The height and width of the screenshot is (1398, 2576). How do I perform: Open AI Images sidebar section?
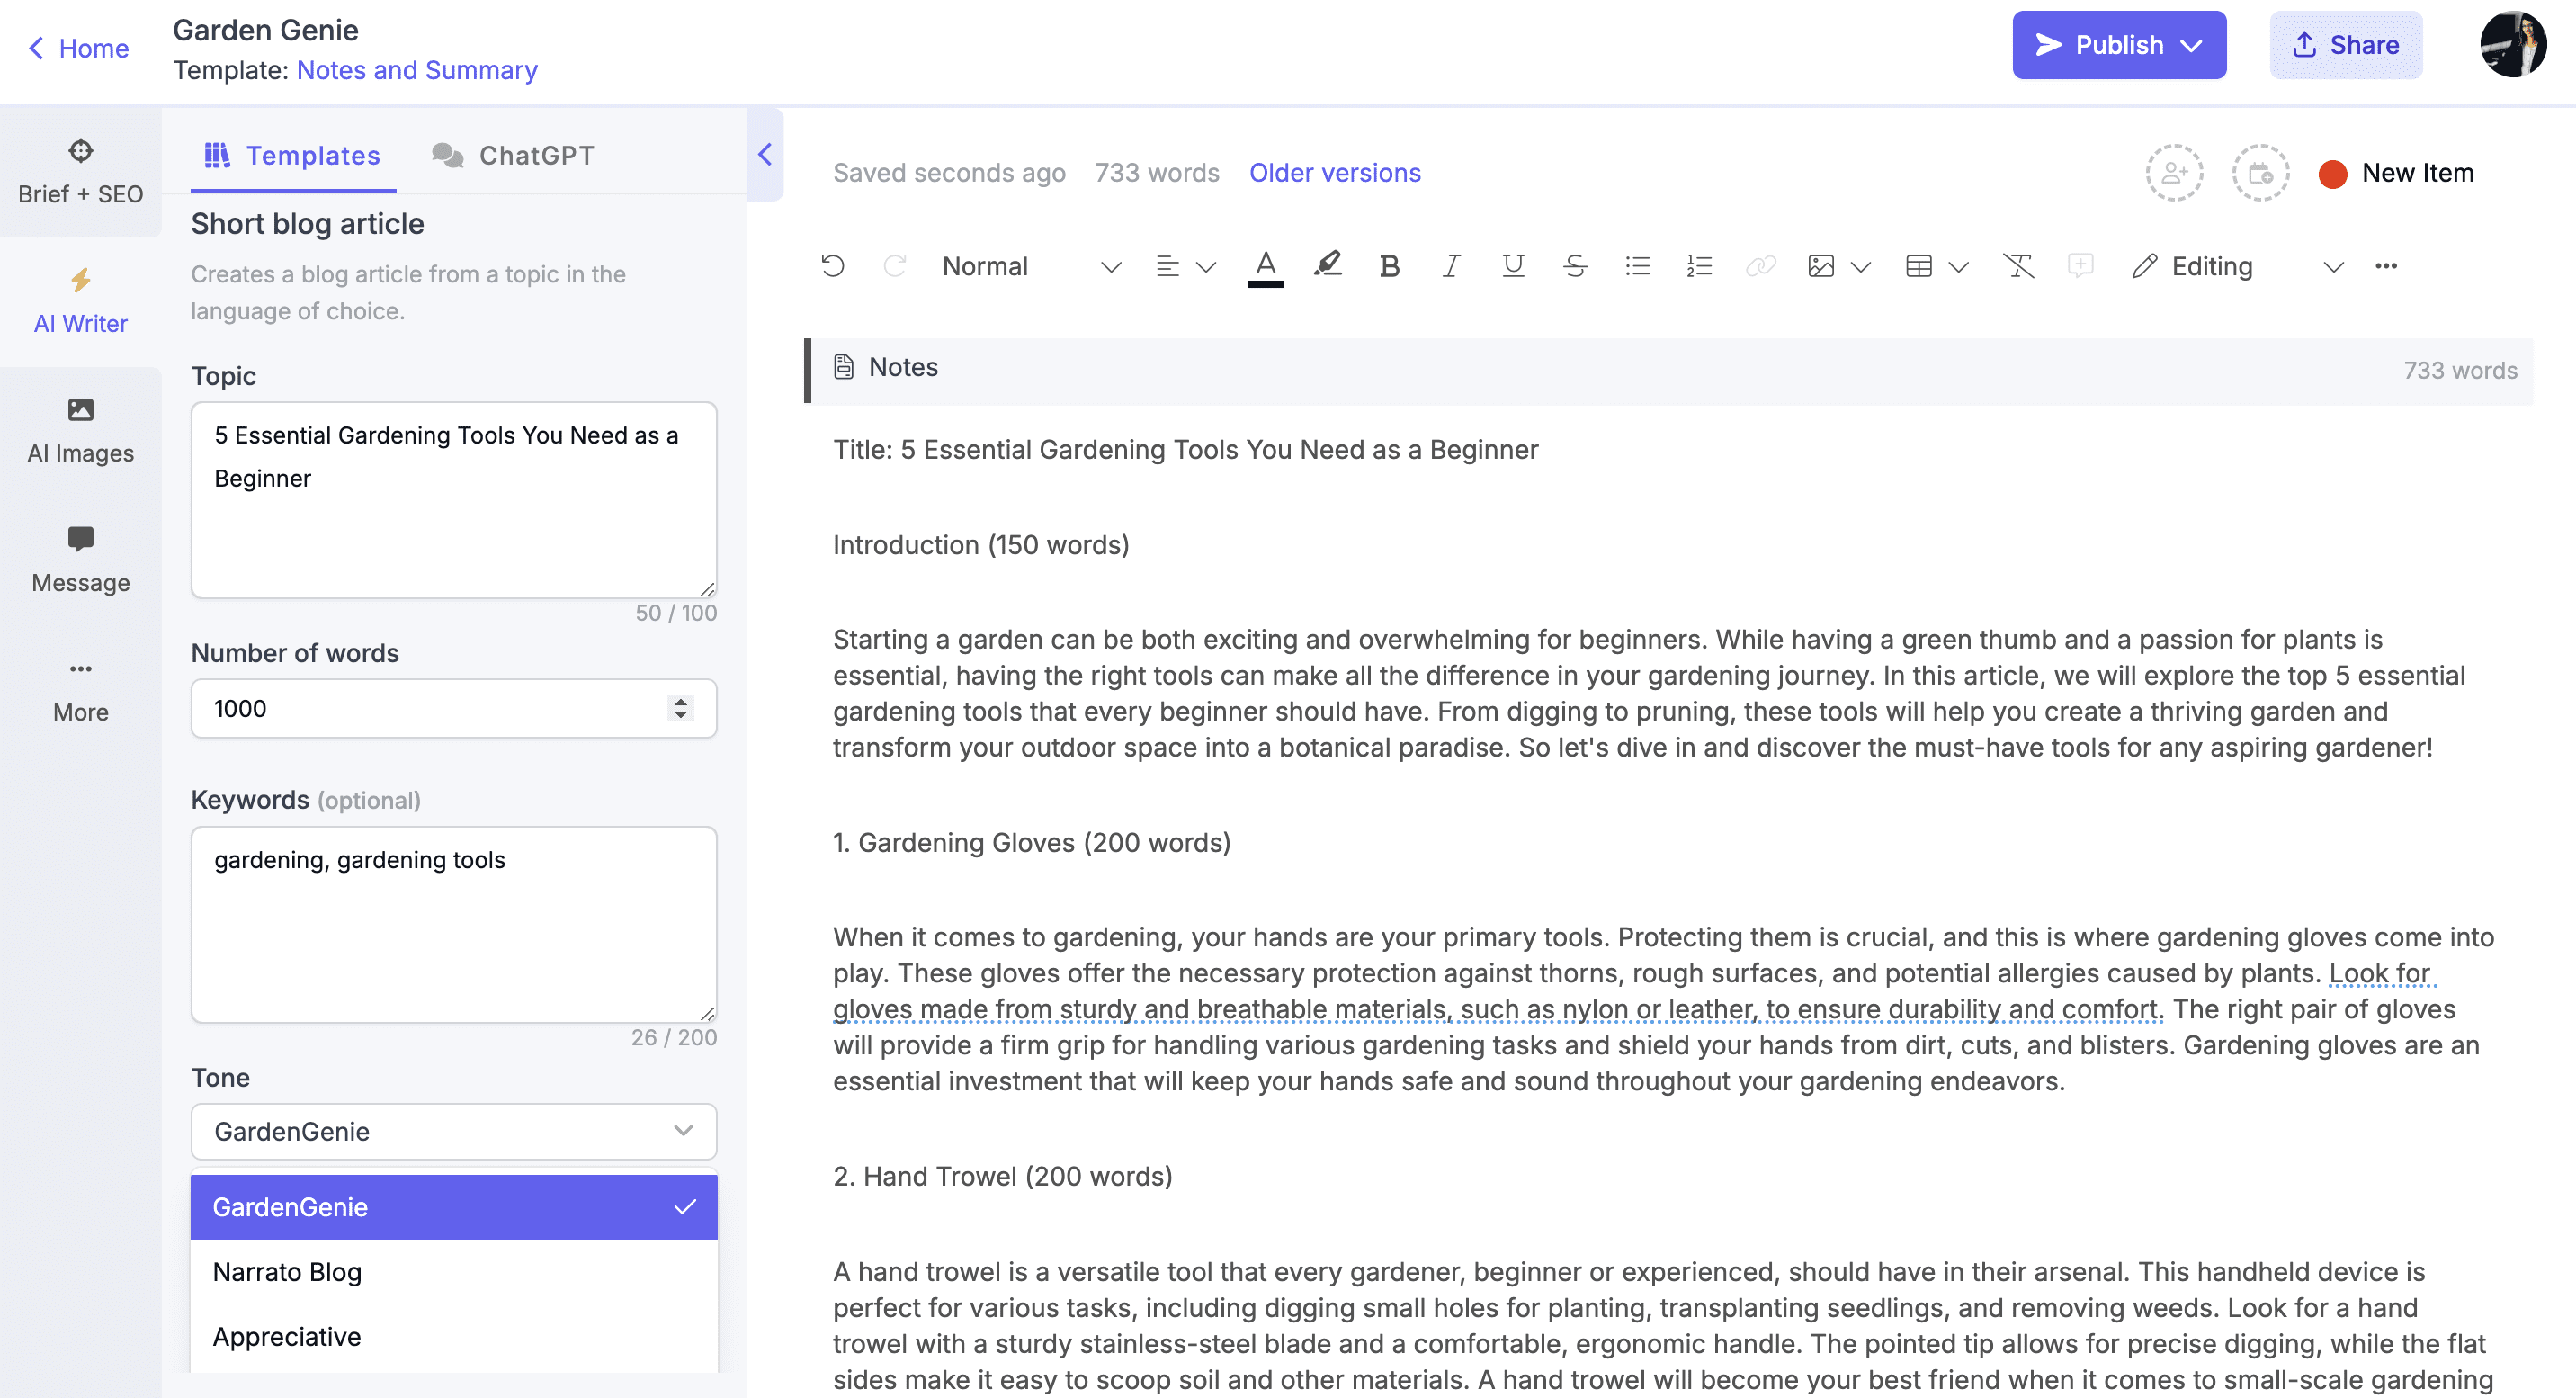pyautogui.click(x=80, y=431)
